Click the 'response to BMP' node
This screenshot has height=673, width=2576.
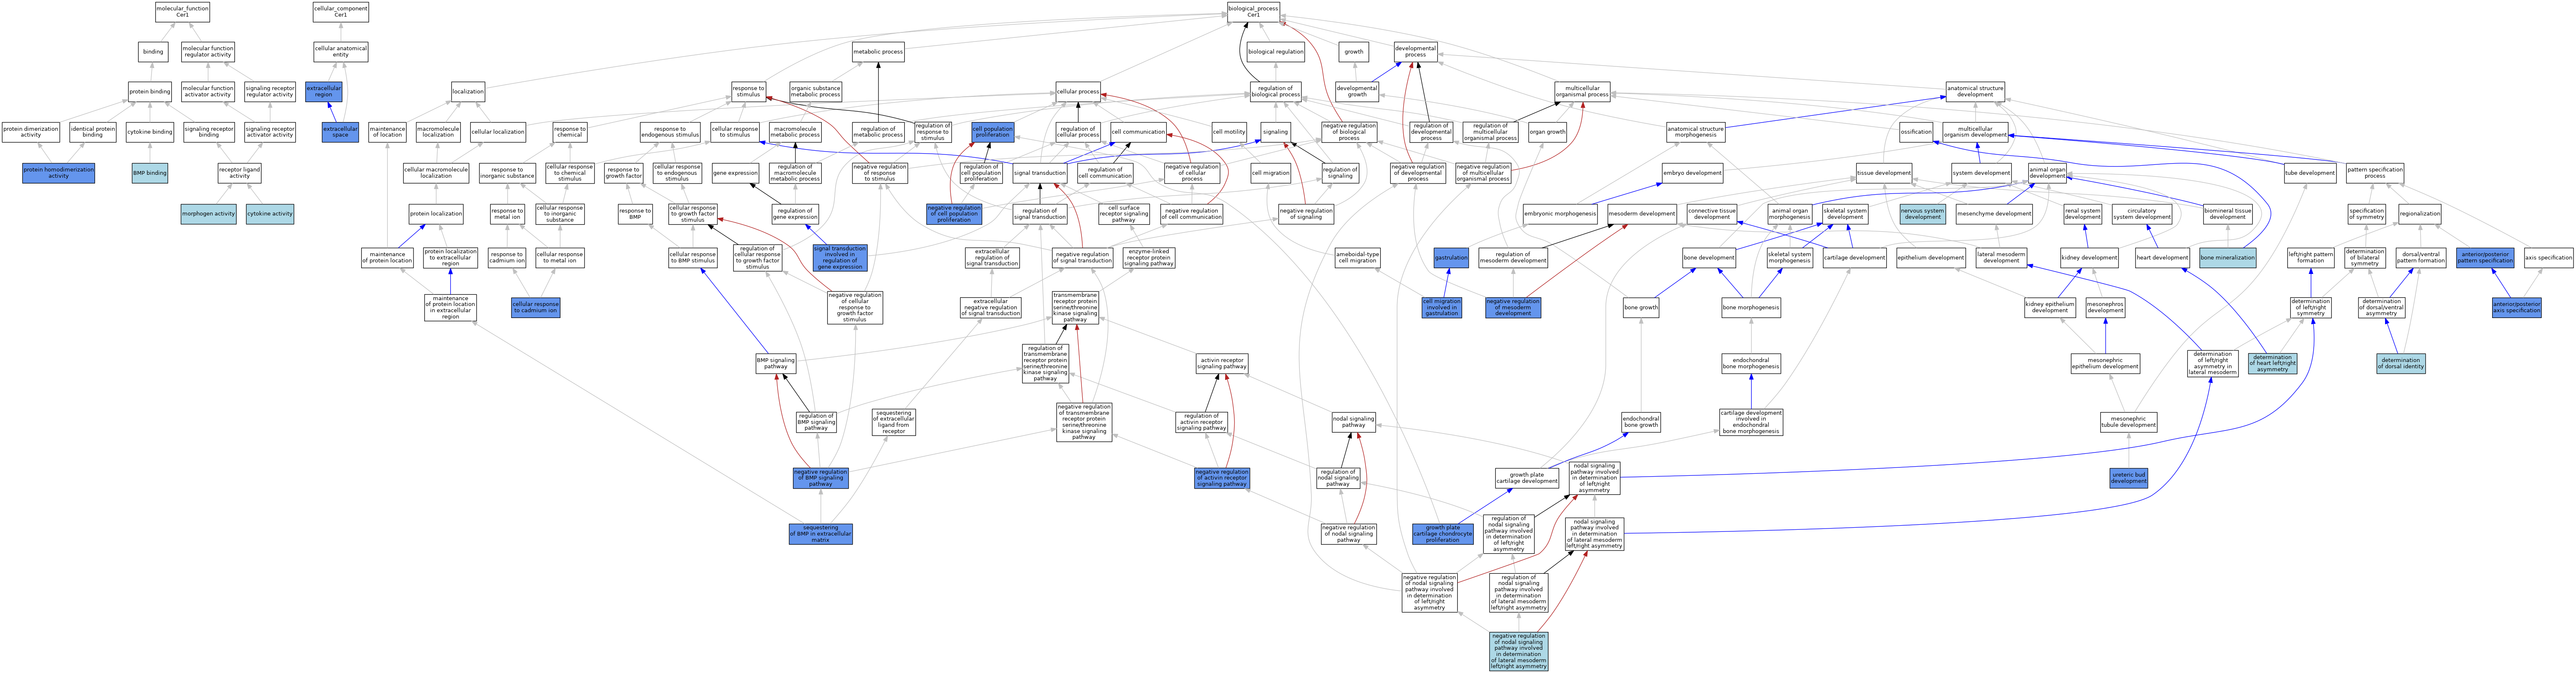coord(635,214)
